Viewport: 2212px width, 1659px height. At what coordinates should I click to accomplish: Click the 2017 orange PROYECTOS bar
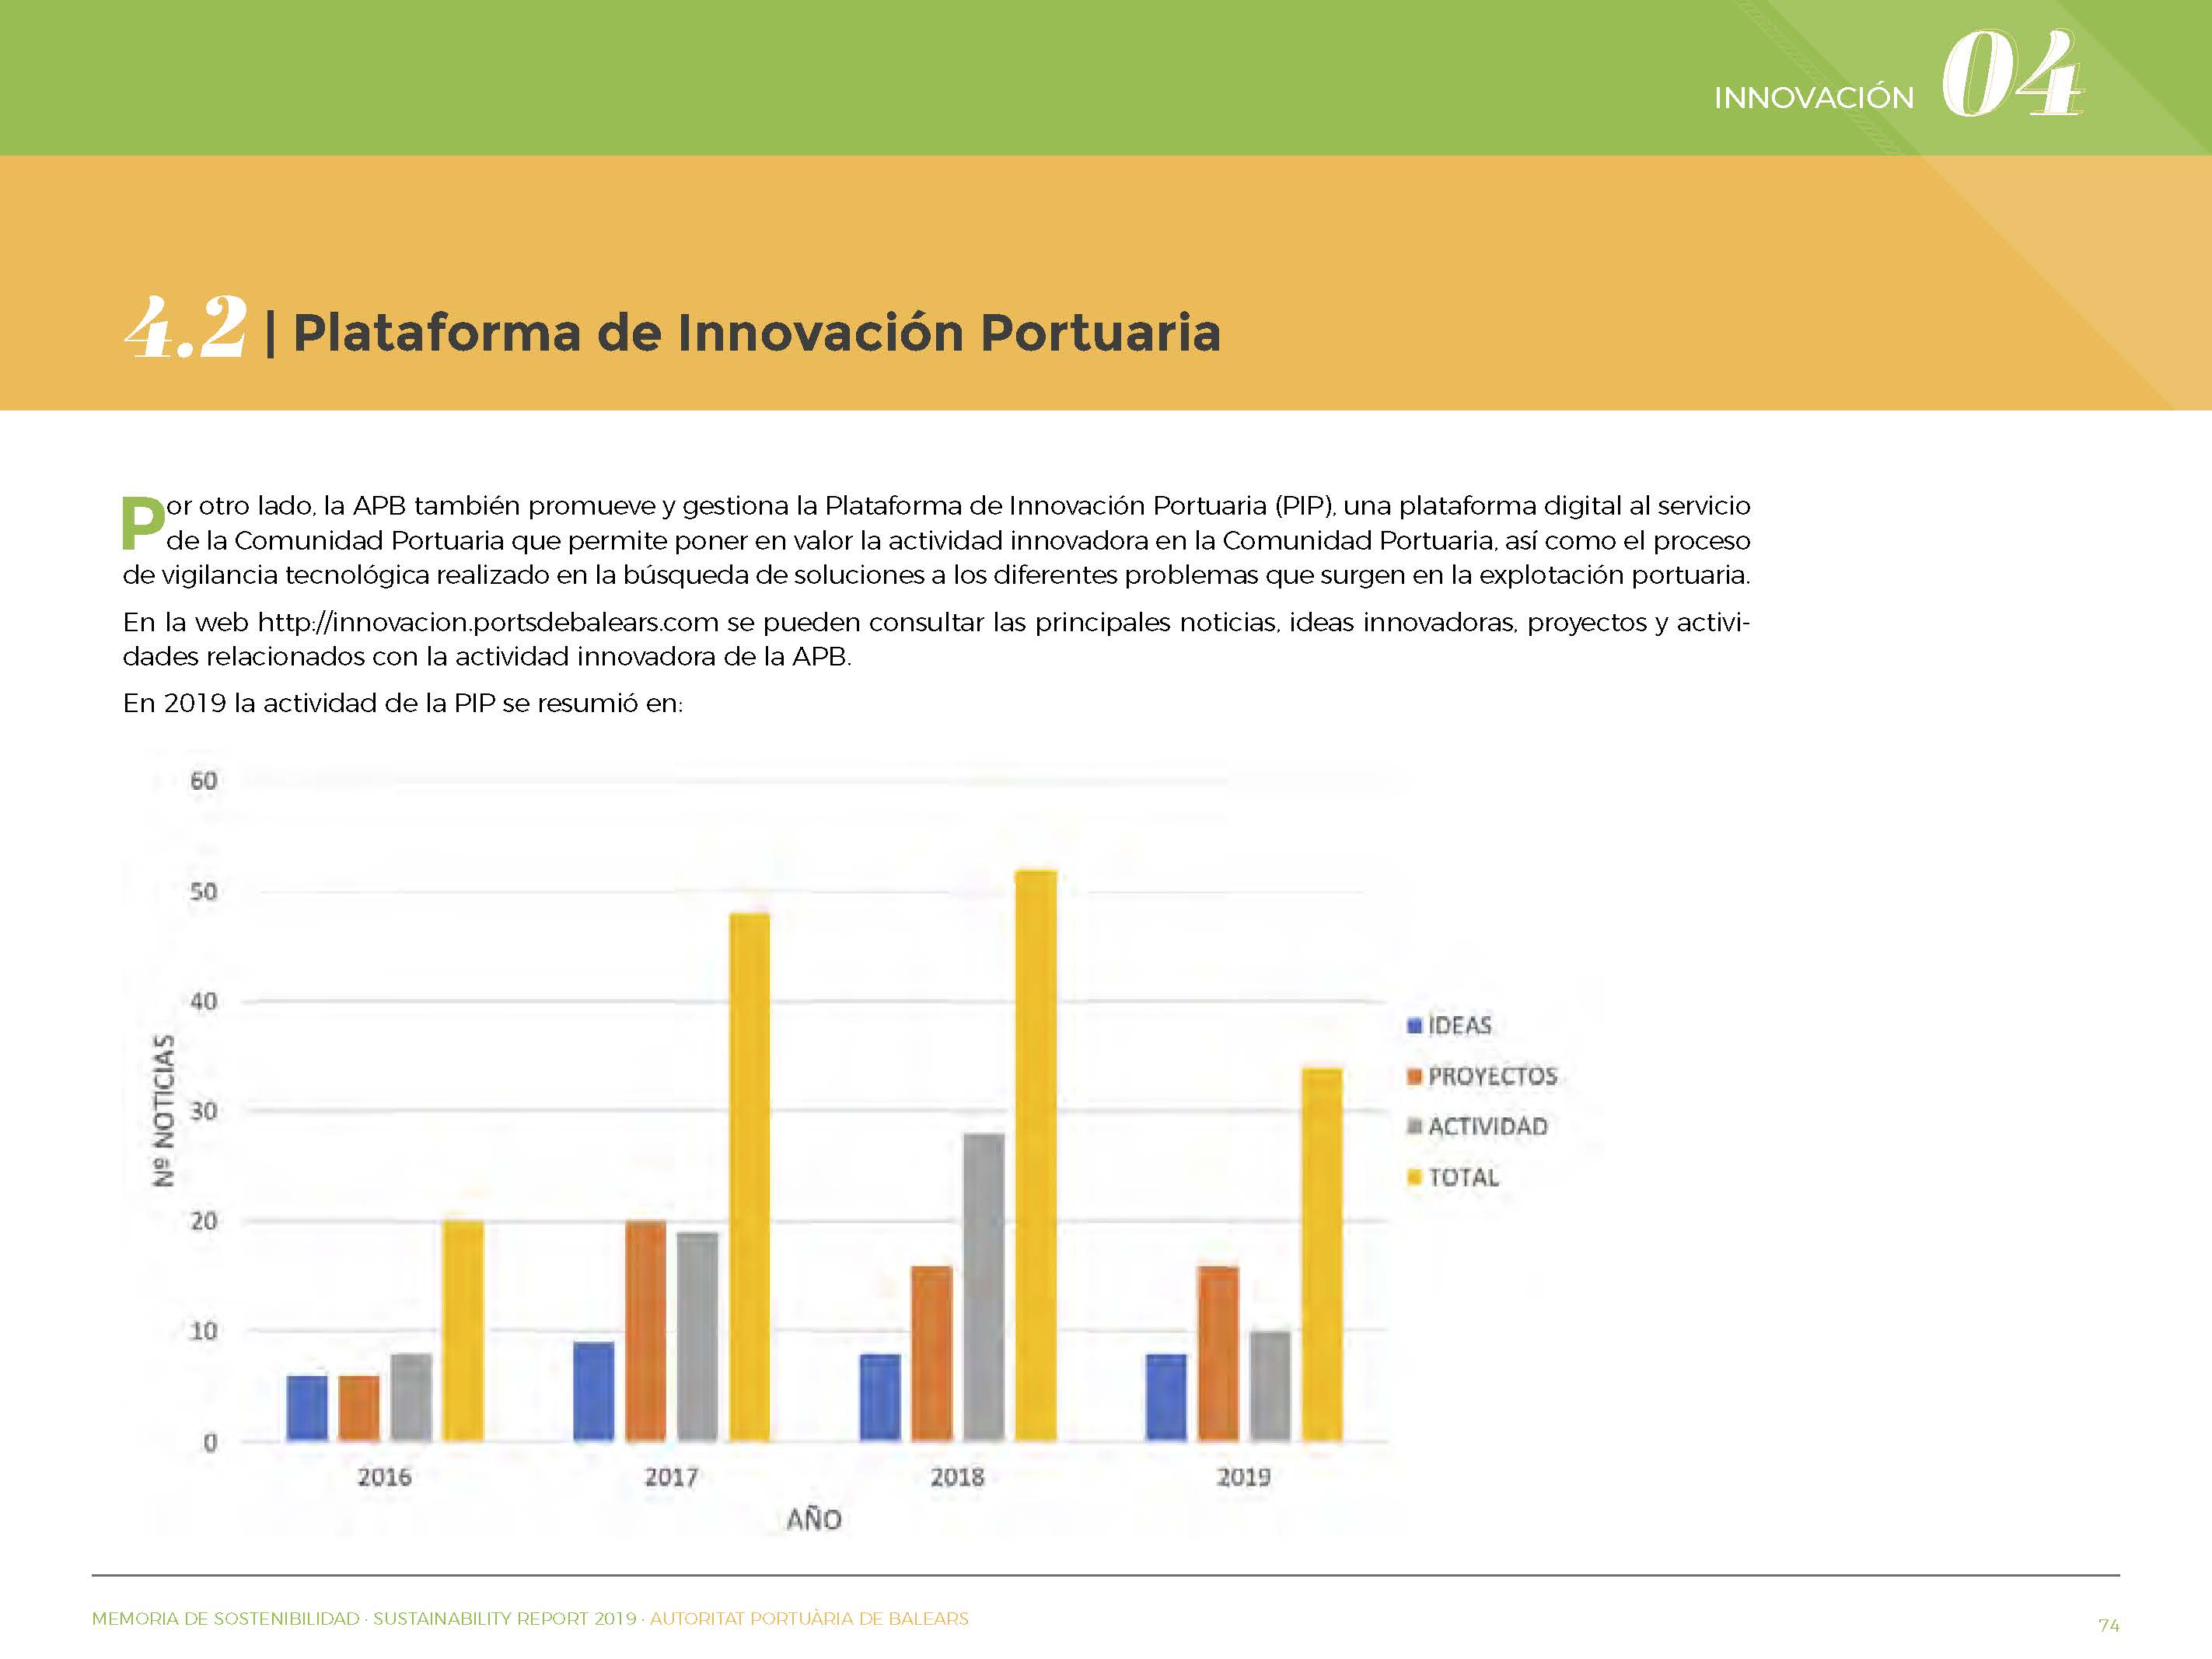(645, 1331)
